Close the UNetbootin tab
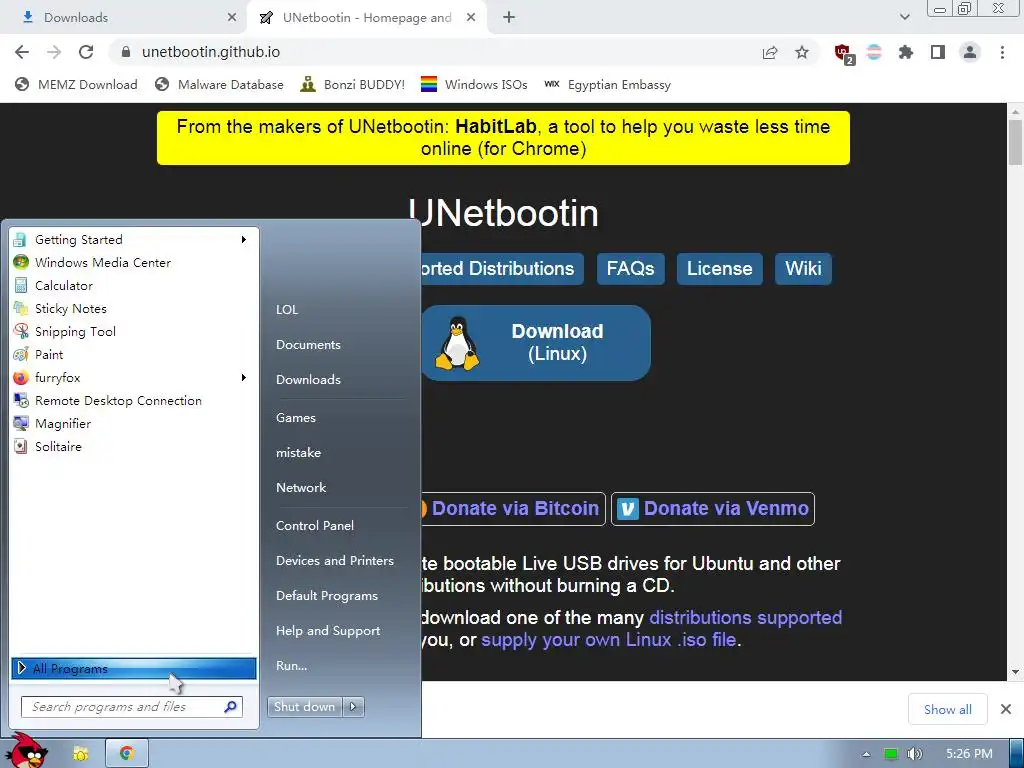This screenshot has height=768, width=1024. point(471,18)
